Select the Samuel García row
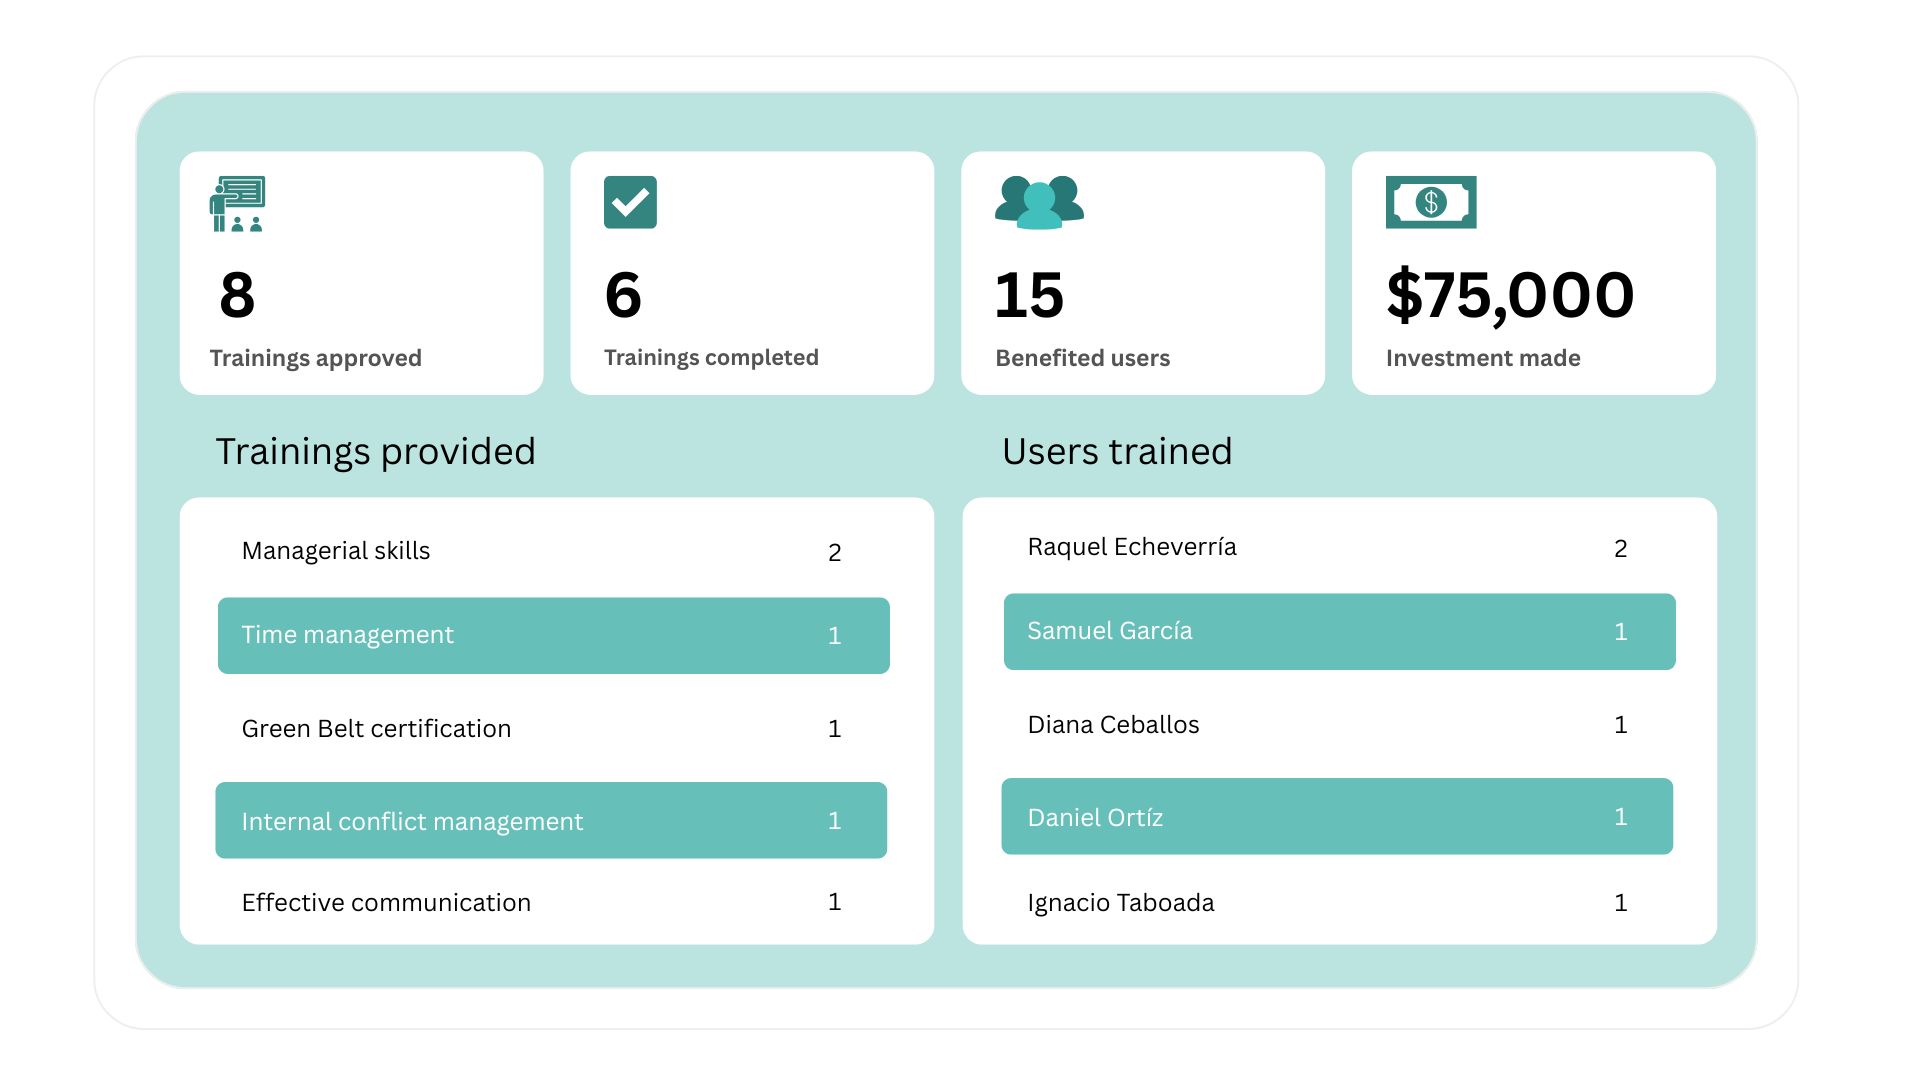The width and height of the screenshot is (1920, 1080). (x=1339, y=632)
